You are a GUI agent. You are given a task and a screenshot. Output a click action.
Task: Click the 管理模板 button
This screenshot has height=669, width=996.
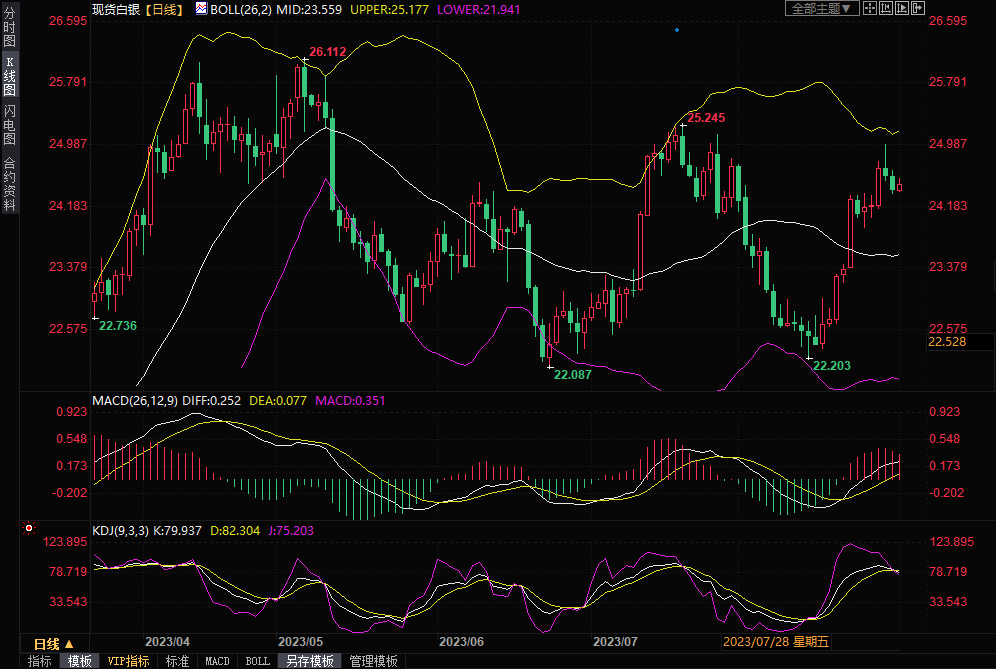click(373, 661)
